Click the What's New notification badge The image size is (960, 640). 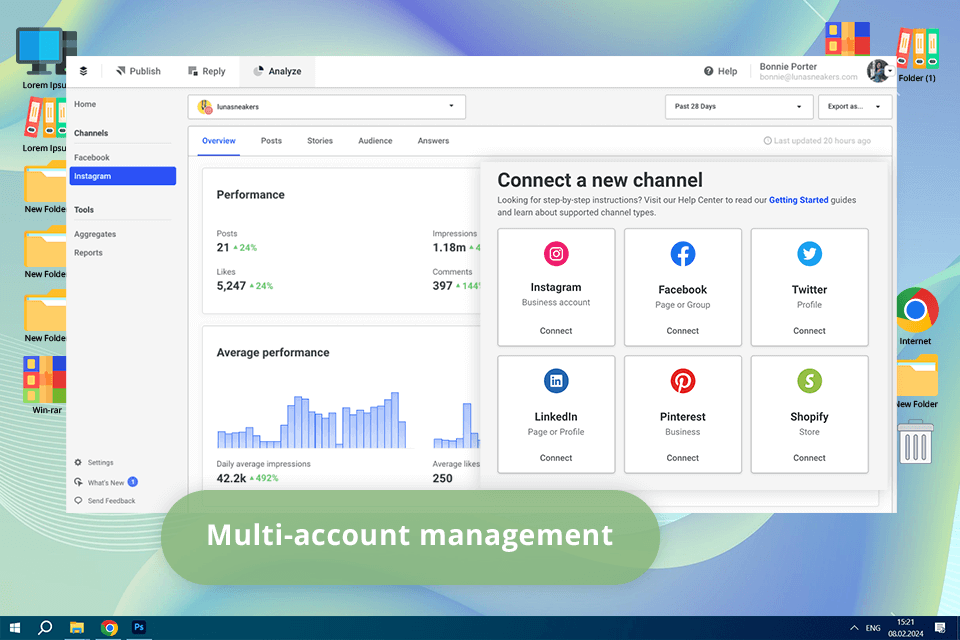click(x=133, y=482)
